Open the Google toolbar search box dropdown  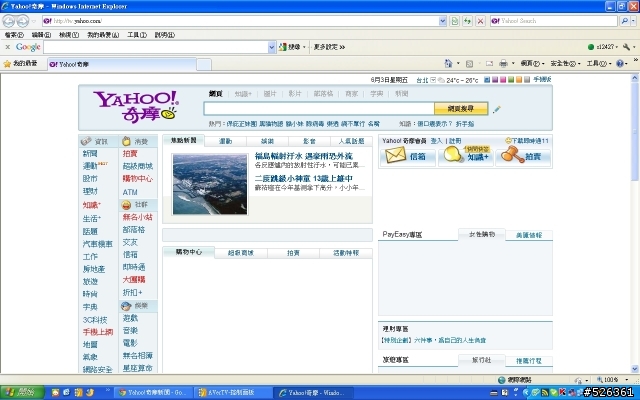pos(272,47)
